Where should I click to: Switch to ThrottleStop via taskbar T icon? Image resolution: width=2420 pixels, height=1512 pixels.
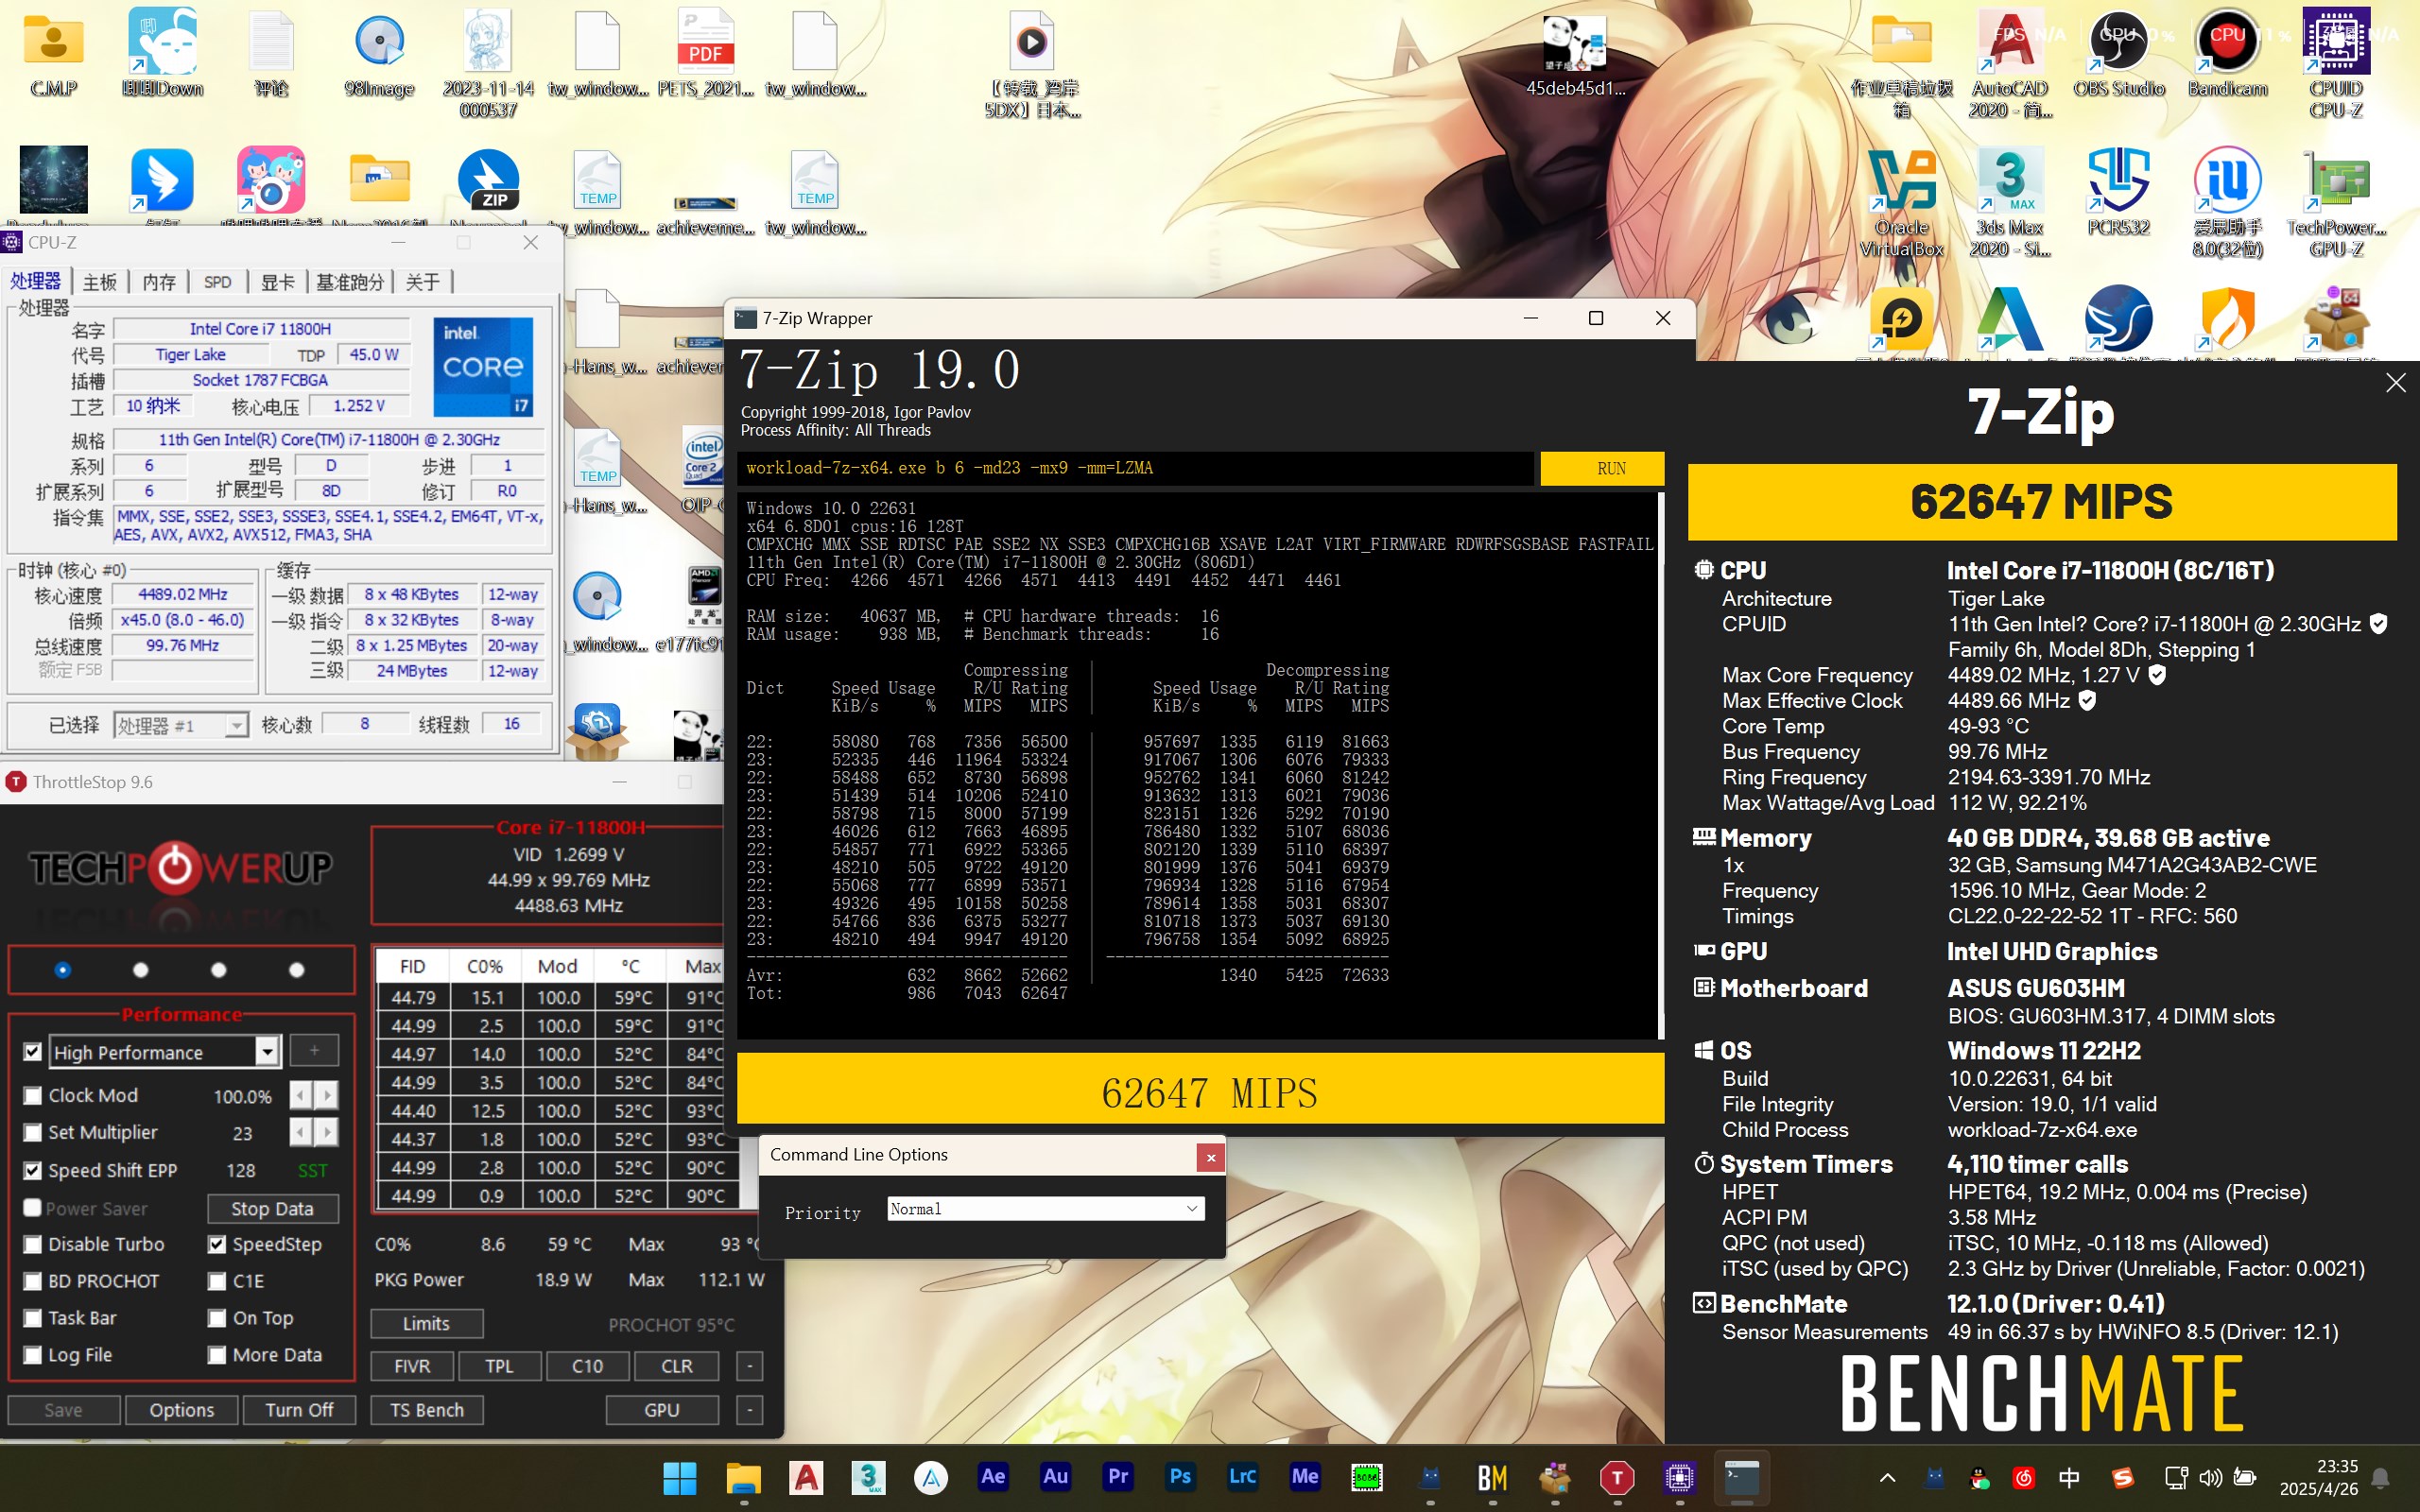[1617, 1477]
